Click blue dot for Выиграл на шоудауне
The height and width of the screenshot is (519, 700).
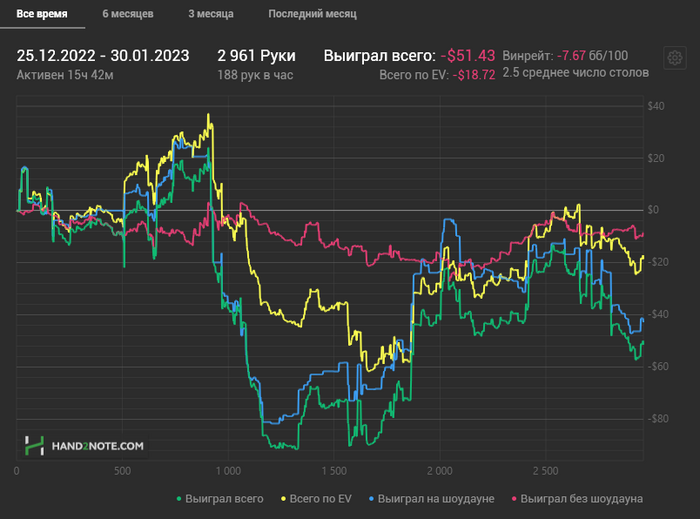371,499
